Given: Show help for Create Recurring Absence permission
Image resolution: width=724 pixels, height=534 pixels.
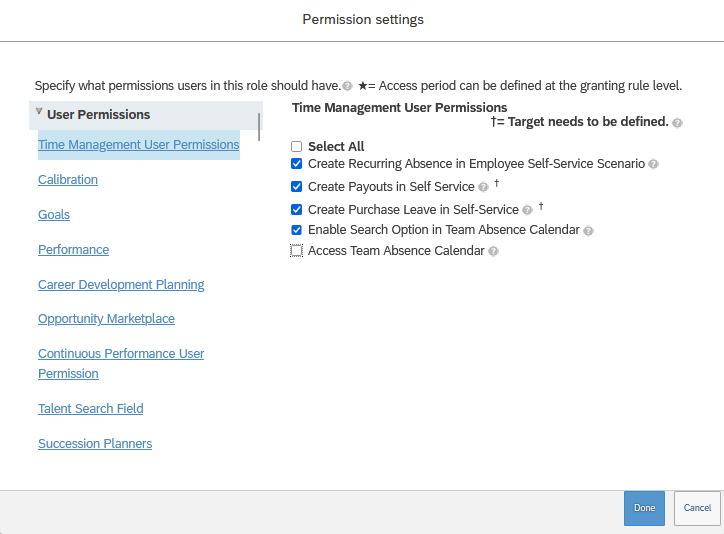Looking at the screenshot, I should click(x=653, y=164).
